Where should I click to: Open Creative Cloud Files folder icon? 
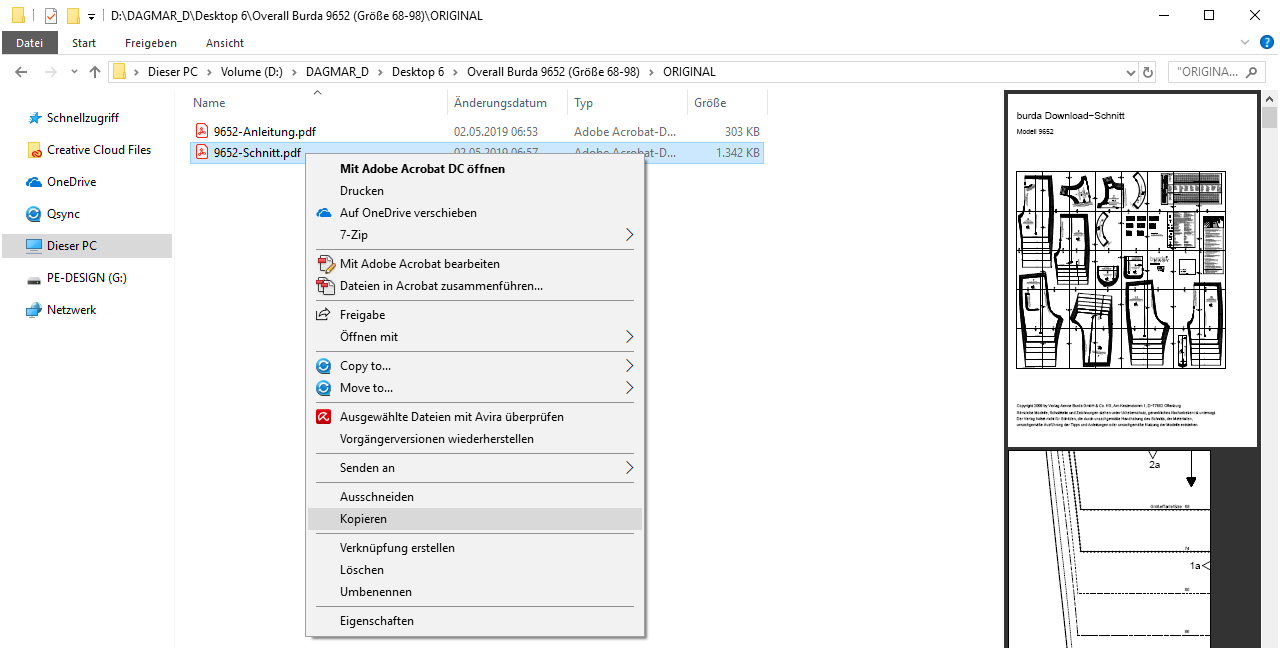point(33,150)
